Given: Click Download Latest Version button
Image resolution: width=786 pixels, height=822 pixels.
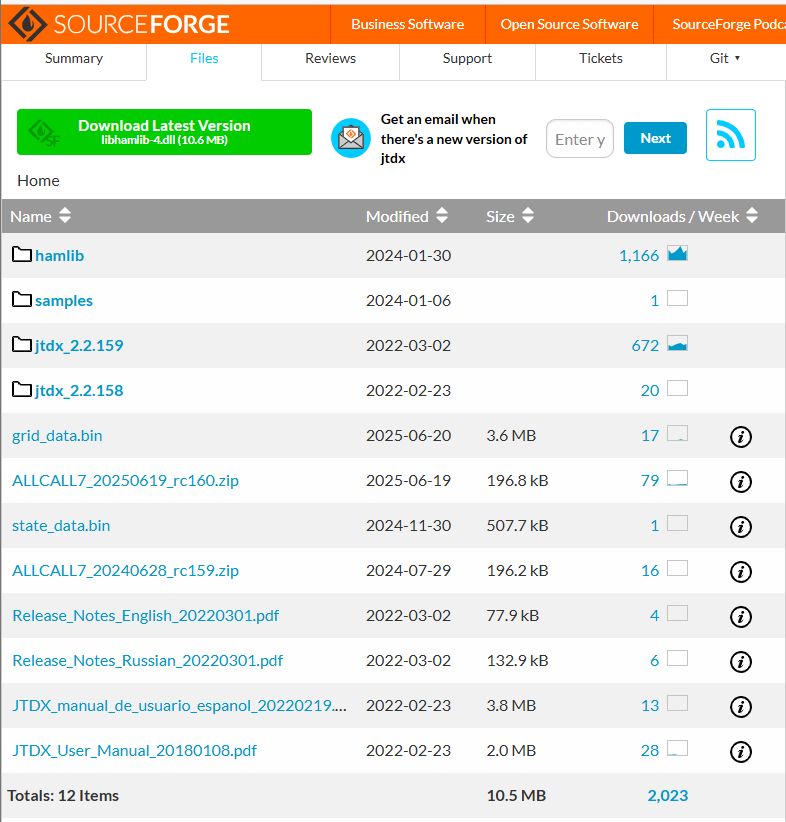Looking at the screenshot, I should click(164, 132).
